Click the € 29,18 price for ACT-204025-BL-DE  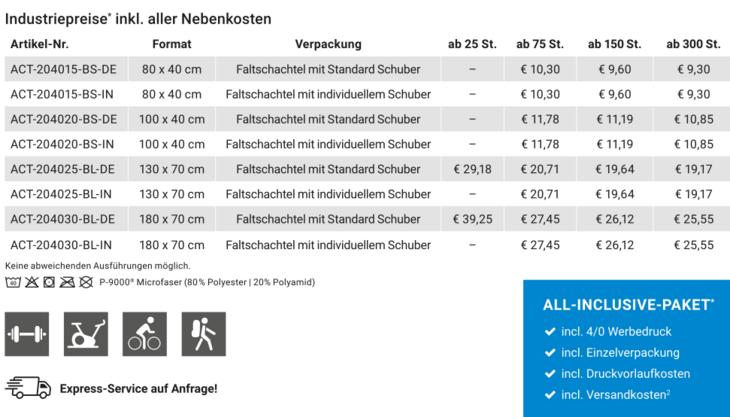click(x=473, y=169)
